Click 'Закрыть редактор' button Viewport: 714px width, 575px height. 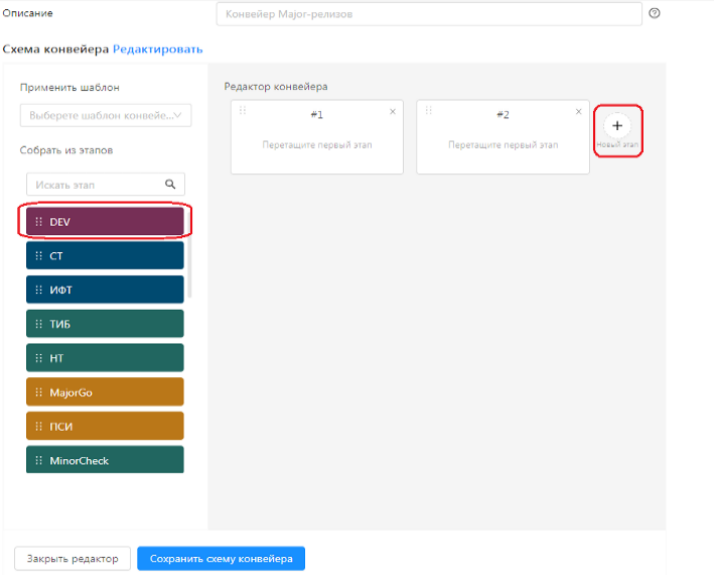coord(72,558)
